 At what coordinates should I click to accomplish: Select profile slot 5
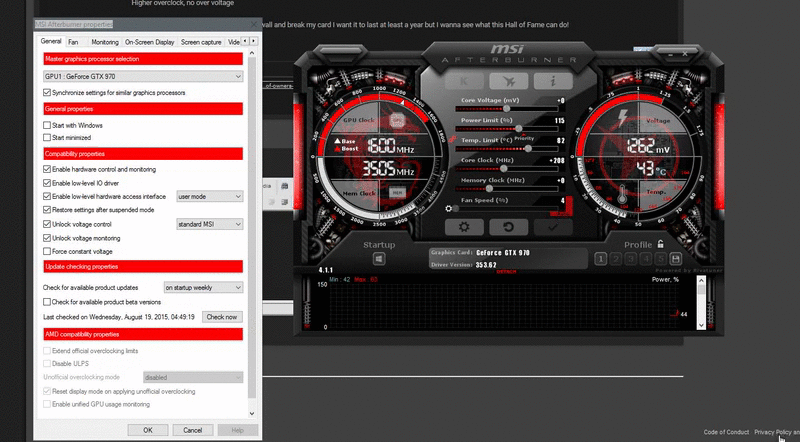(661, 259)
